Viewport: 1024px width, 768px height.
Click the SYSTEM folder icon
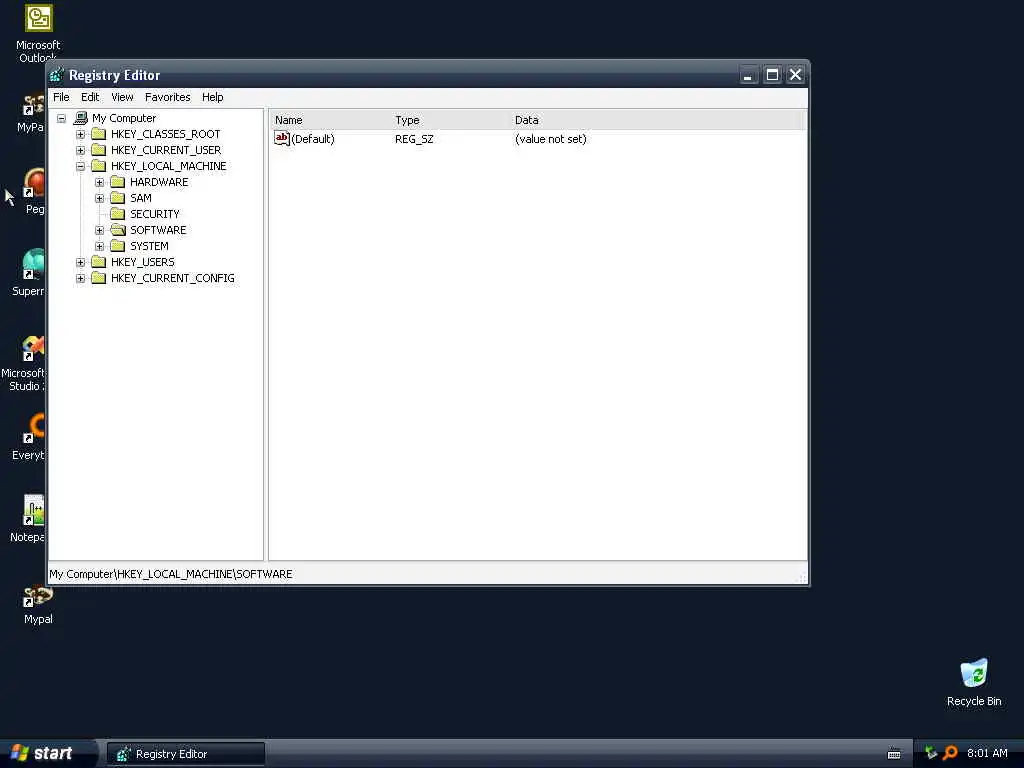pos(118,246)
